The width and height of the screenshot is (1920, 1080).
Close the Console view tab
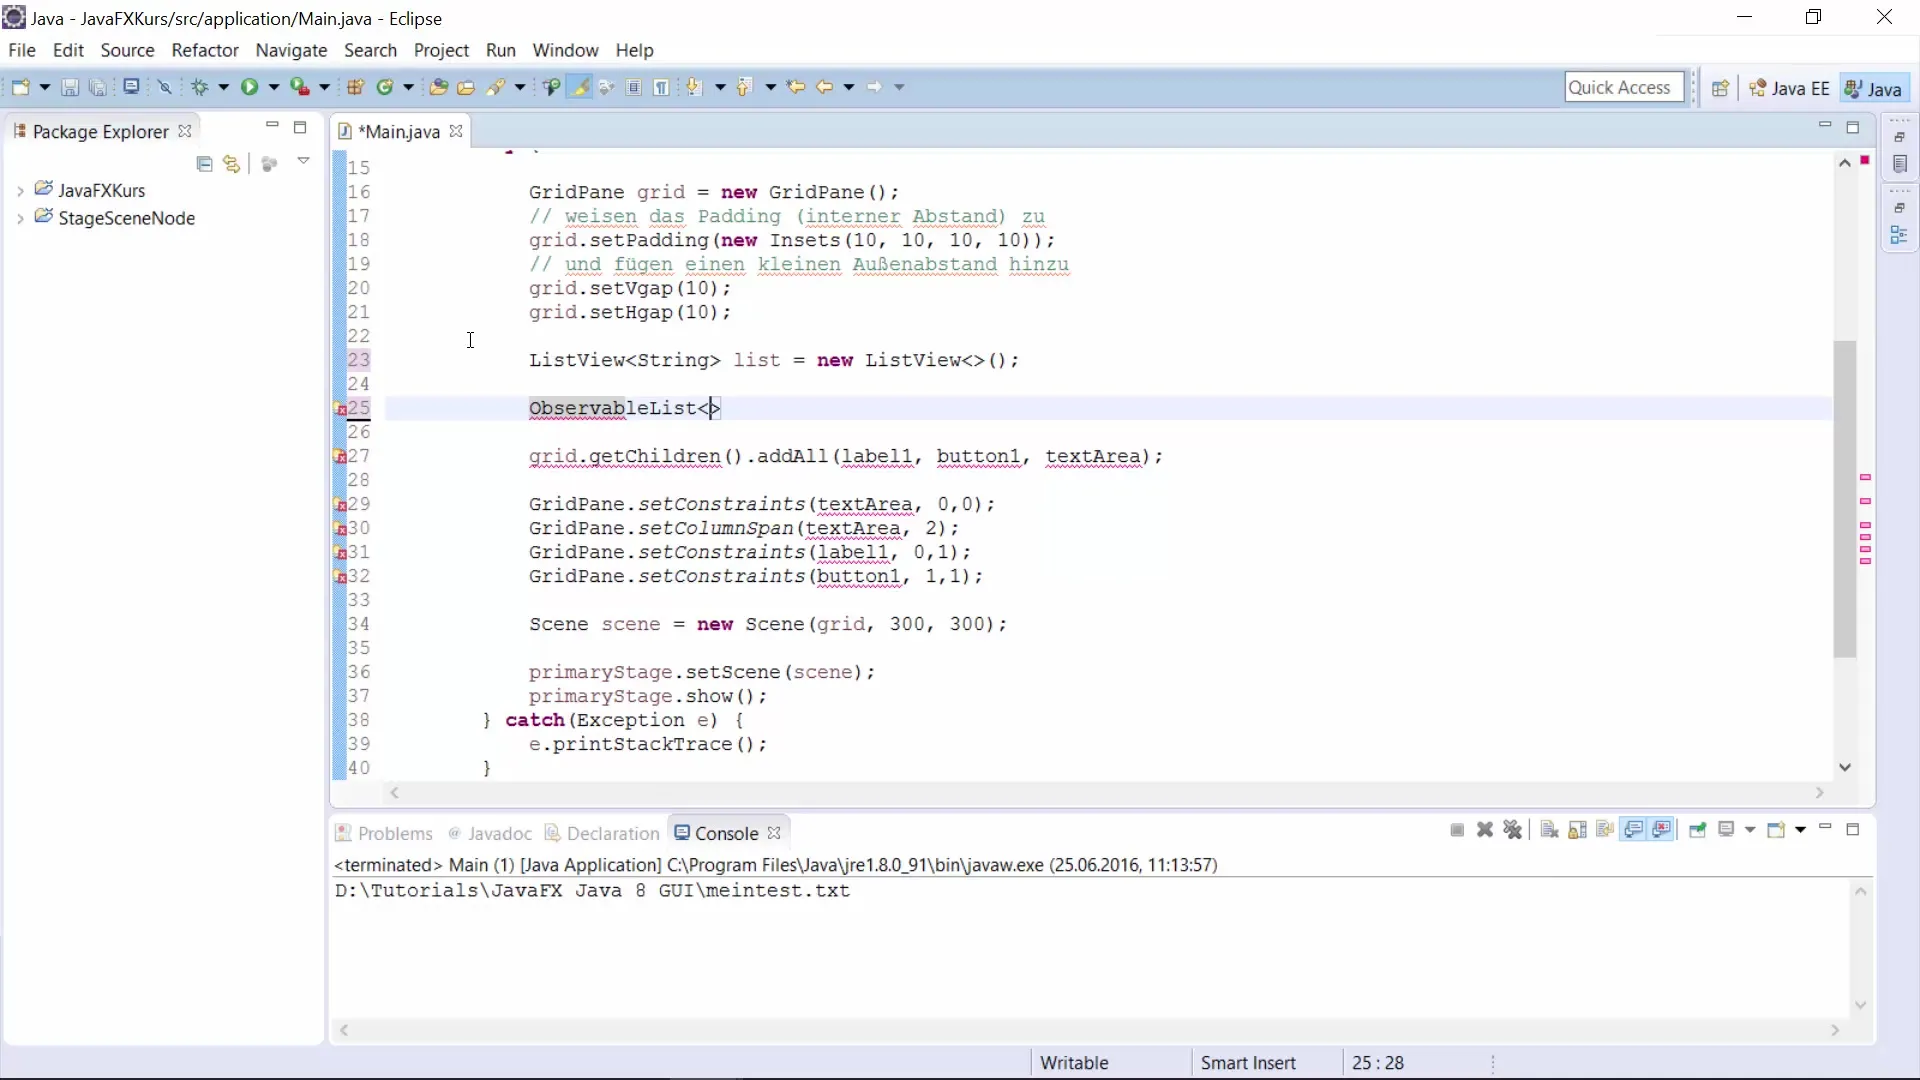[x=774, y=833]
